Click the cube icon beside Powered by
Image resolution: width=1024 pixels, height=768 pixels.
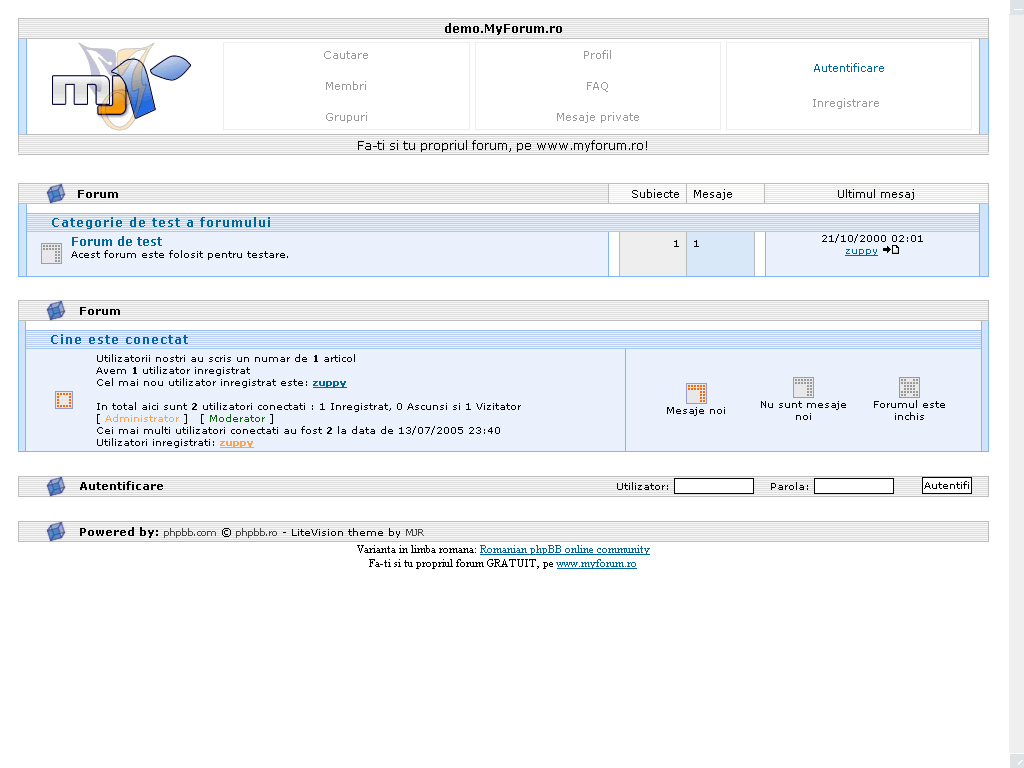pos(56,532)
